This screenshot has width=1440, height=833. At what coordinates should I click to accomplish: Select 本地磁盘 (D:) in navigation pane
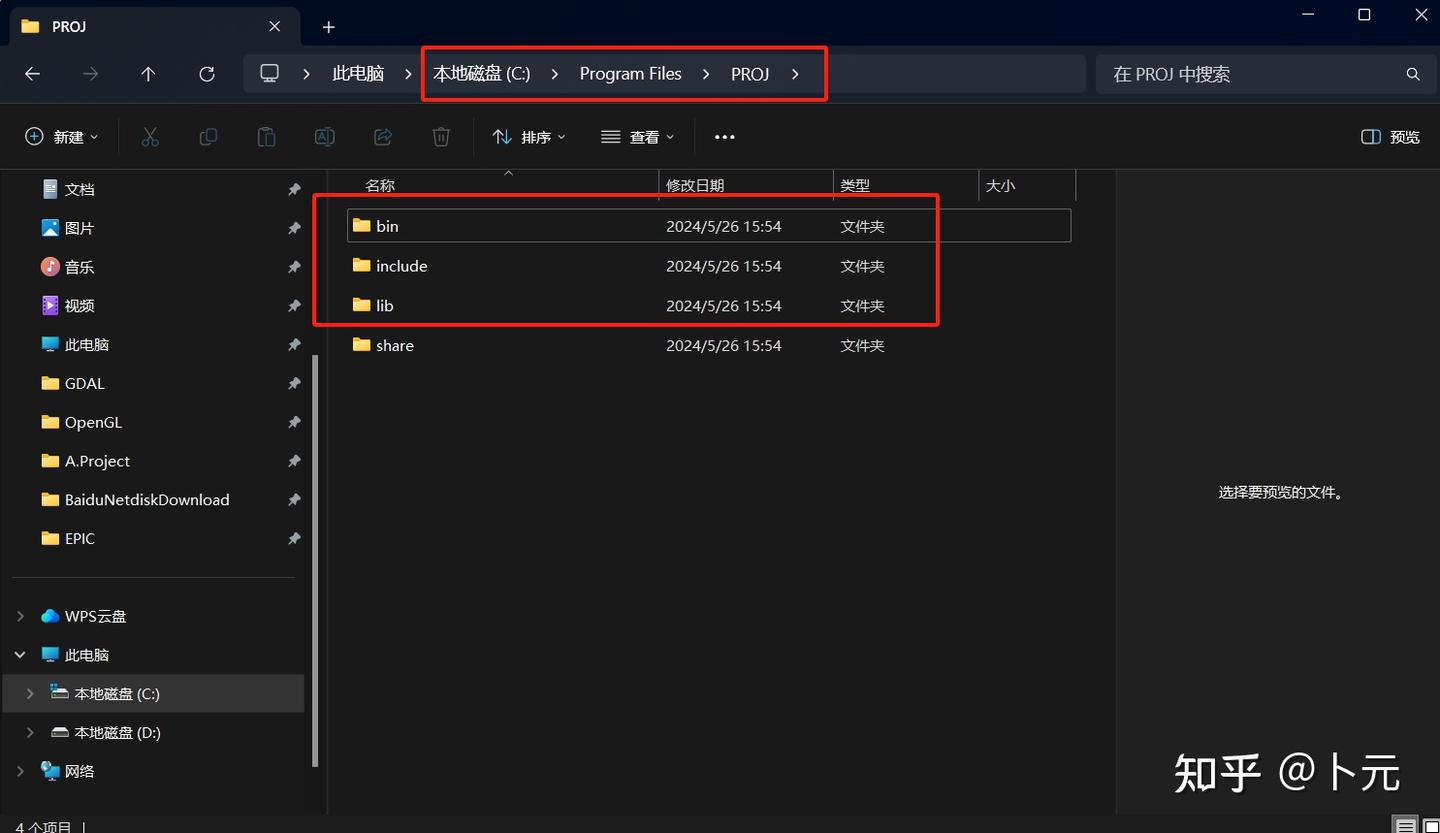coord(117,733)
